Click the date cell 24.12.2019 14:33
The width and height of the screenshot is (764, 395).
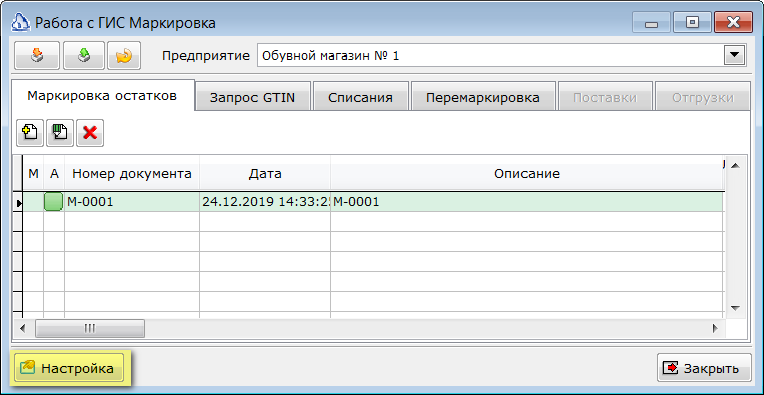265,202
